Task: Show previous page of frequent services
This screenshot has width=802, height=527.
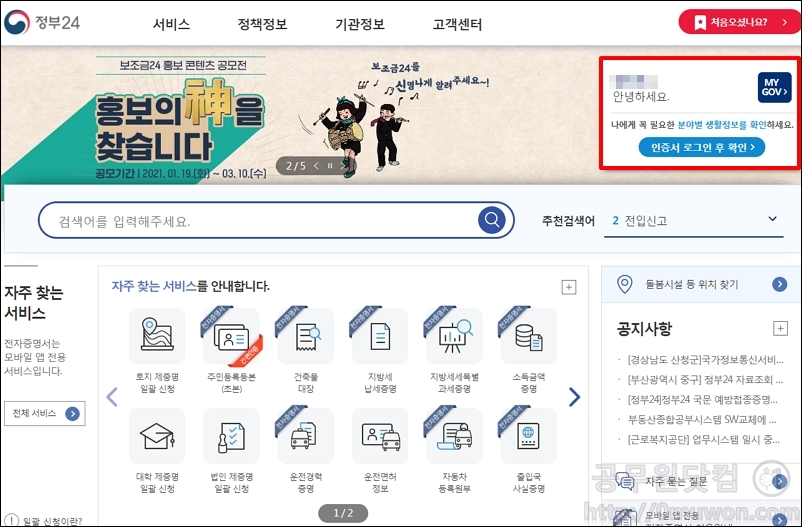Action: pos(112,397)
